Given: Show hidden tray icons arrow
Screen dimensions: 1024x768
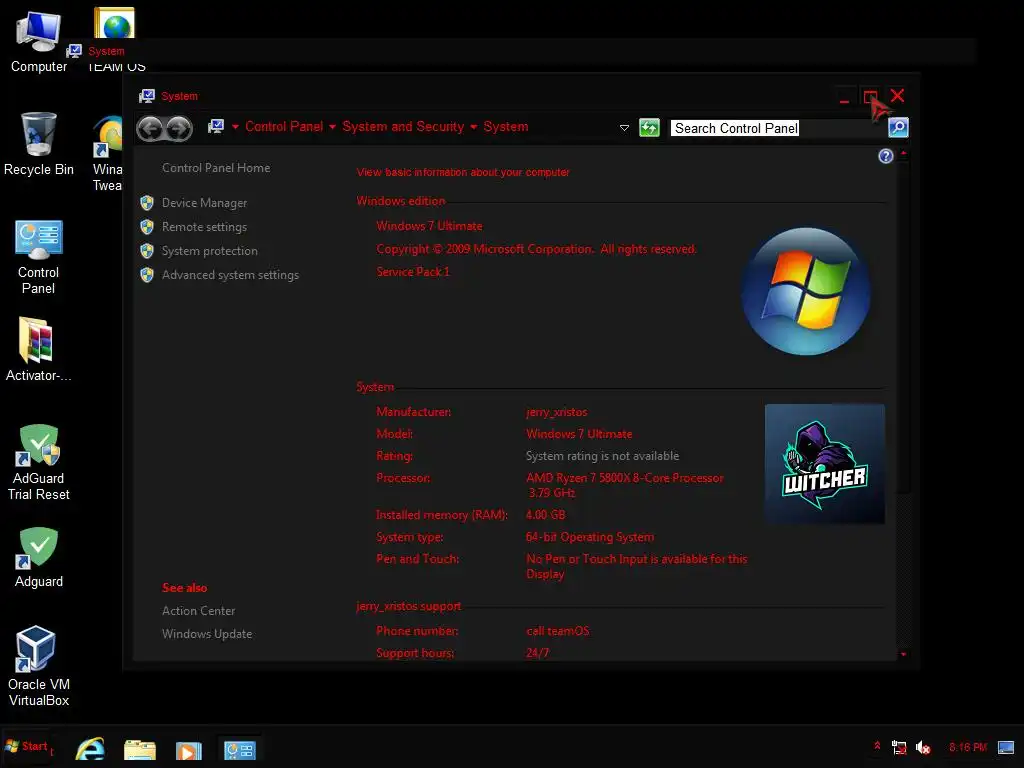Looking at the screenshot, I should (x=877, y=745).
